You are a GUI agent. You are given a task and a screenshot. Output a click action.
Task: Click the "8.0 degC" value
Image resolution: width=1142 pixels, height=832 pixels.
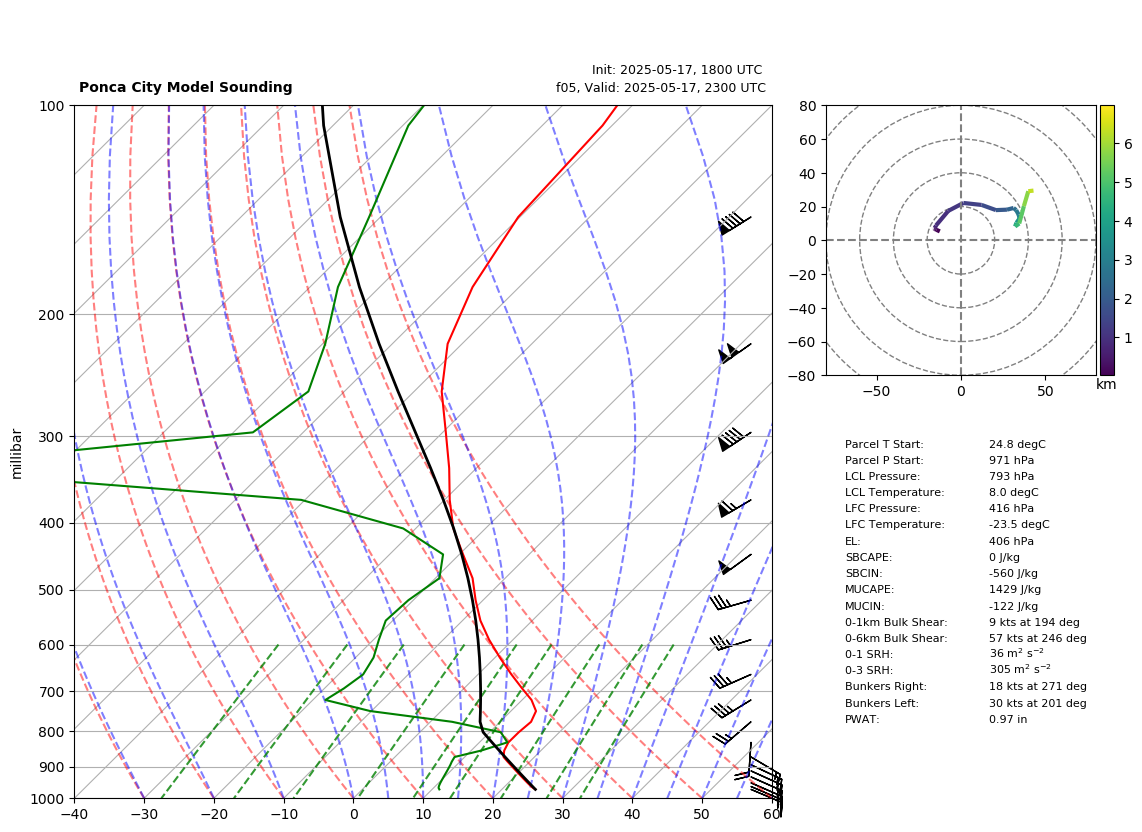pos(1014,492)
